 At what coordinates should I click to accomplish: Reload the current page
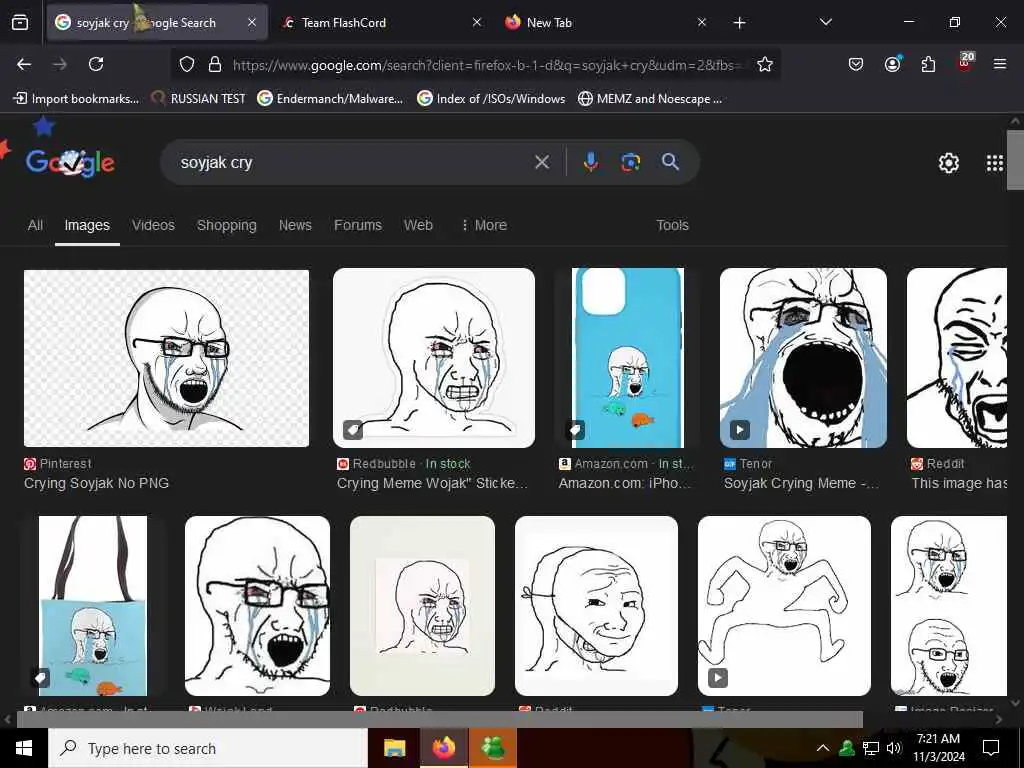[x=96, y=64]
